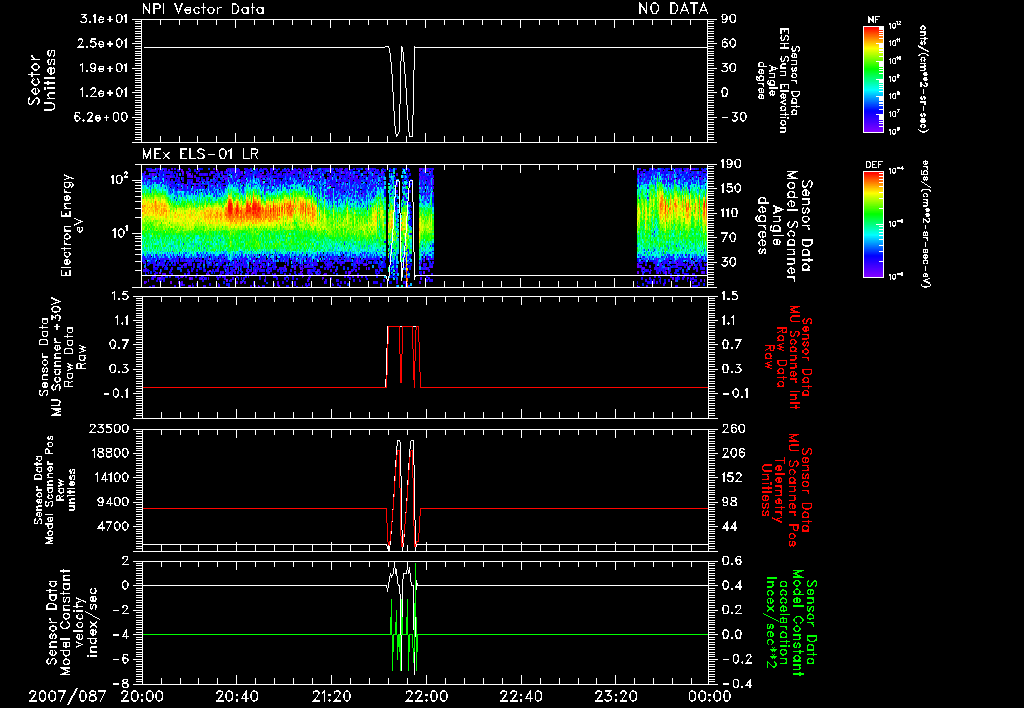Viewport: 1024px width, 708px height.
Task: Select the '2.5e+01' tick label
Action: [104, 43]
